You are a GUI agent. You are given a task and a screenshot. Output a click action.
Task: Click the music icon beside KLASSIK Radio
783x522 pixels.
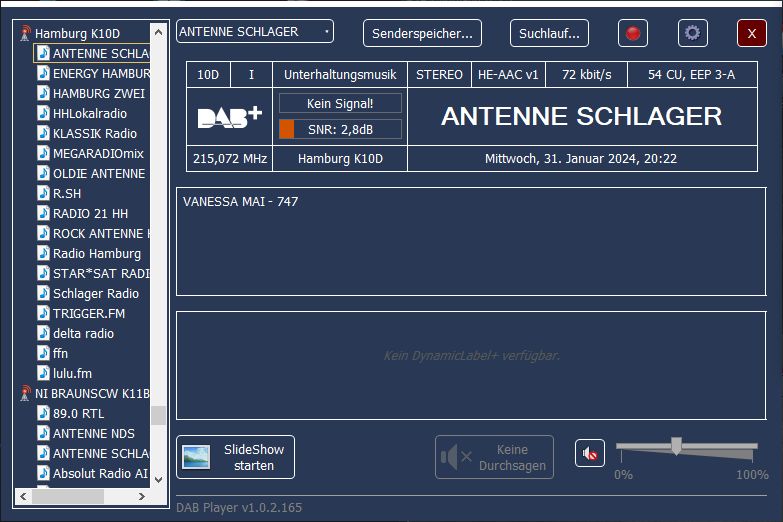[43, 134]
